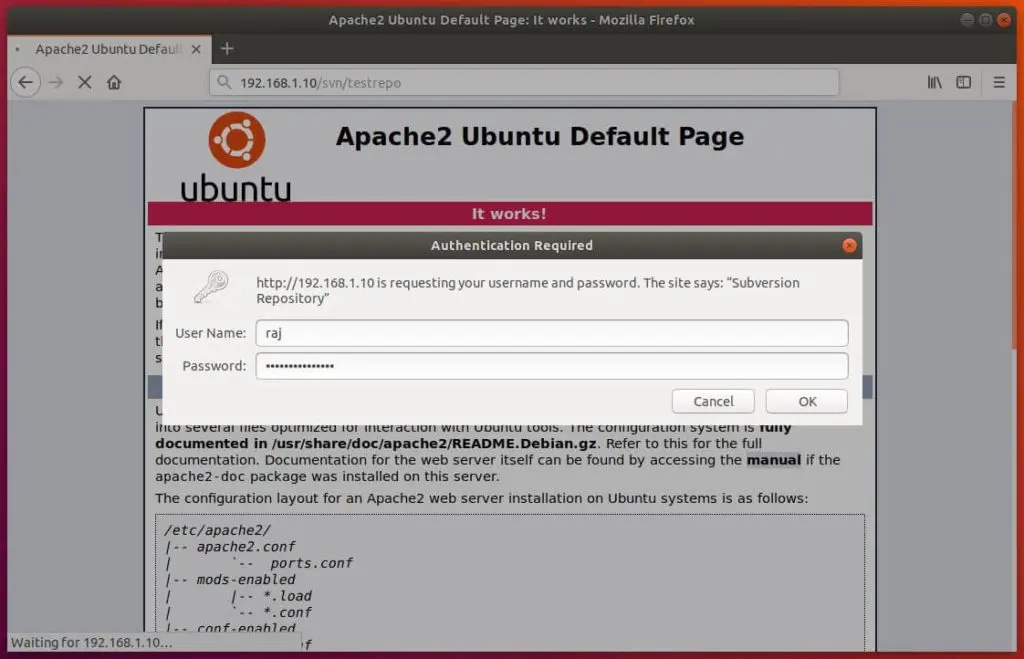1024x659 pixels.
Task: Minimize the Firefox window
Action: (967, 20)
